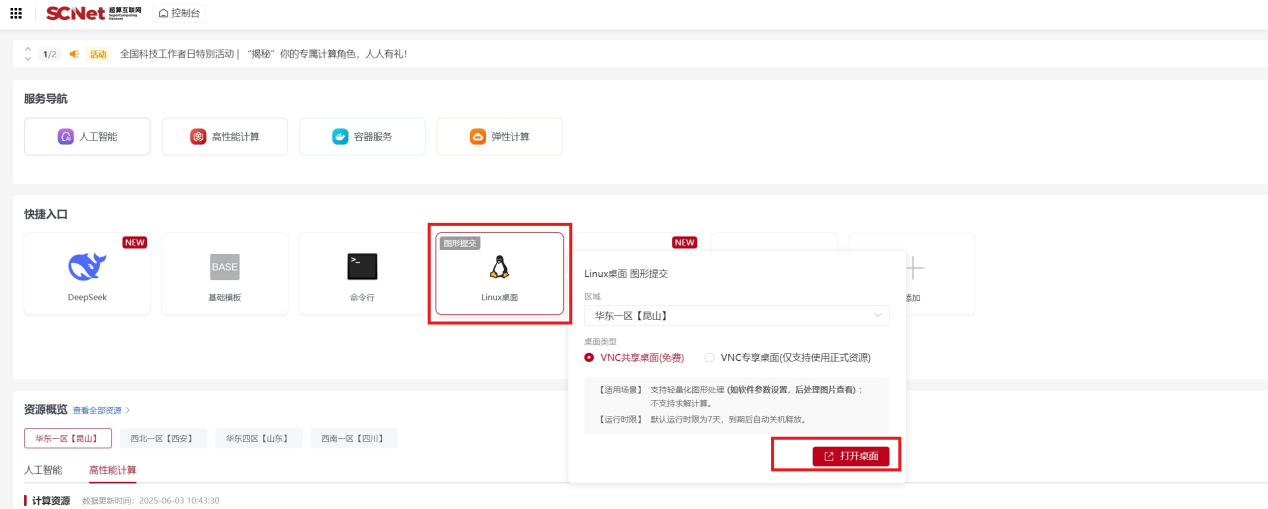Expand 查看全部资源 link arrow
Viewport: 1268px width, 509px height.
128,410
